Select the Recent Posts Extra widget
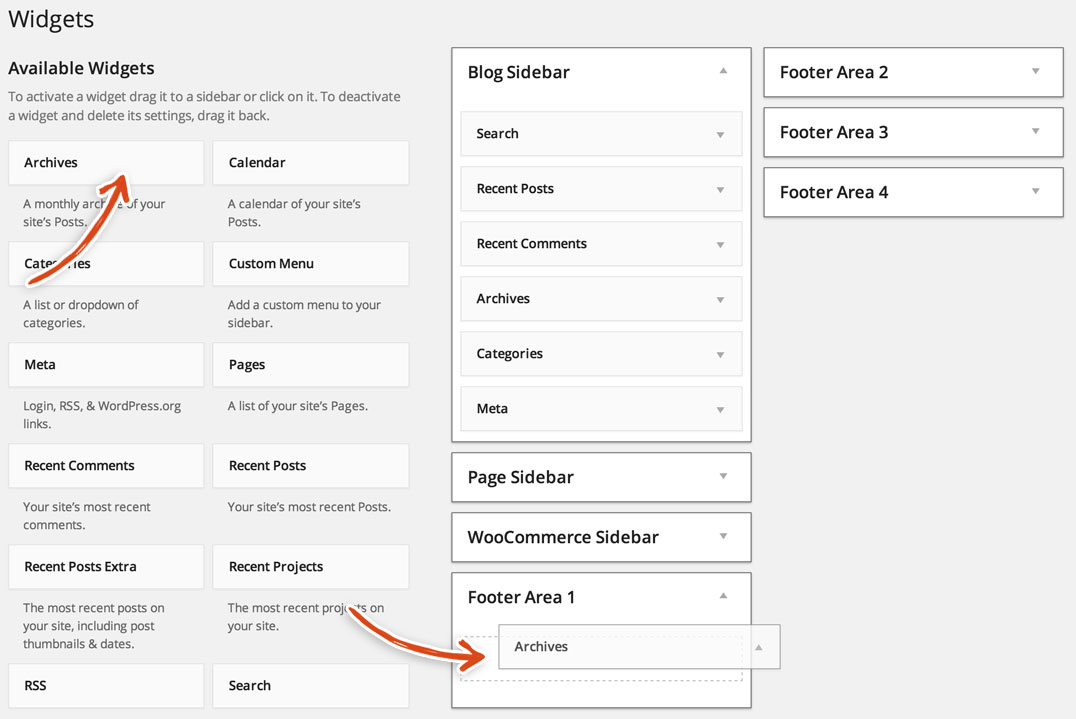The height and width of the screenshot is (719, 1076). [105, 566]
